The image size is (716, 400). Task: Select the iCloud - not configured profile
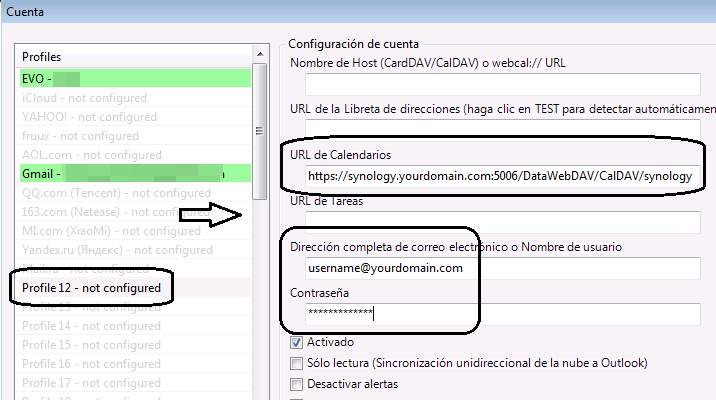135,98
